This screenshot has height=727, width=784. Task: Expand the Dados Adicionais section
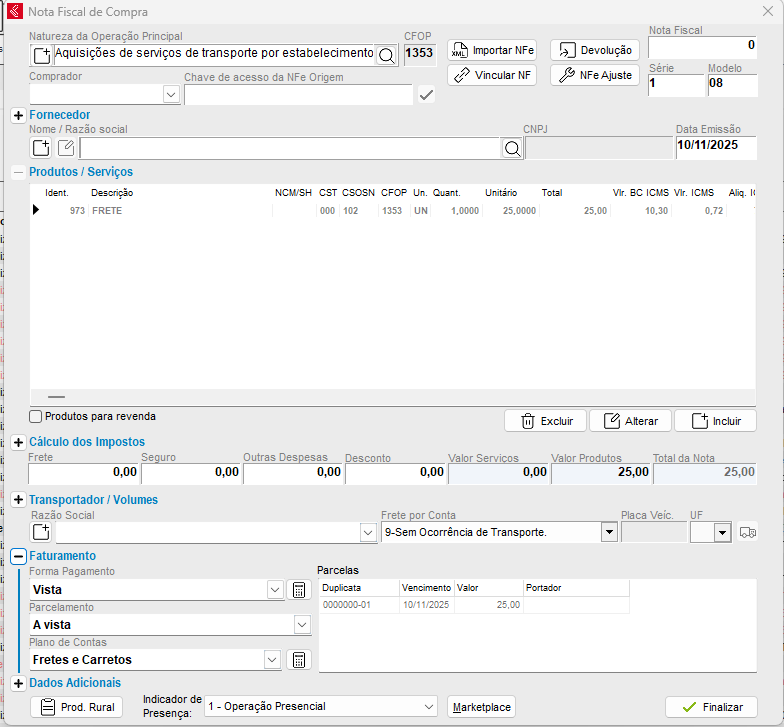(18, 683)
